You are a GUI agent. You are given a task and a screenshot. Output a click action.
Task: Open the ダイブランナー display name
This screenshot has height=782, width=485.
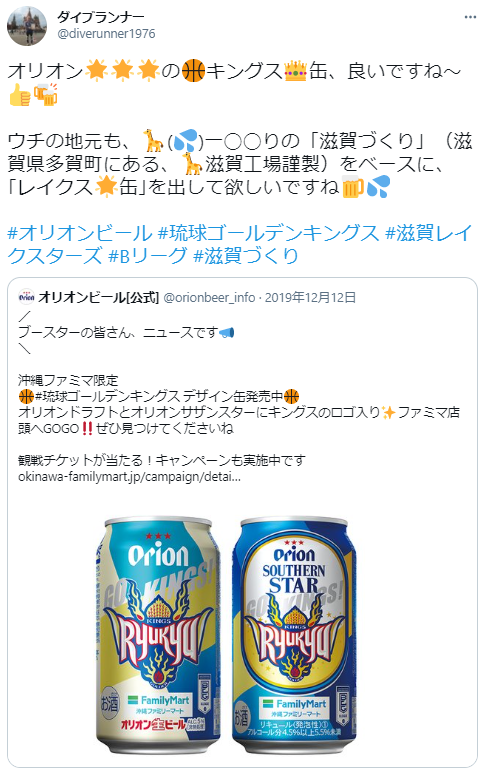tap(101, 17)
